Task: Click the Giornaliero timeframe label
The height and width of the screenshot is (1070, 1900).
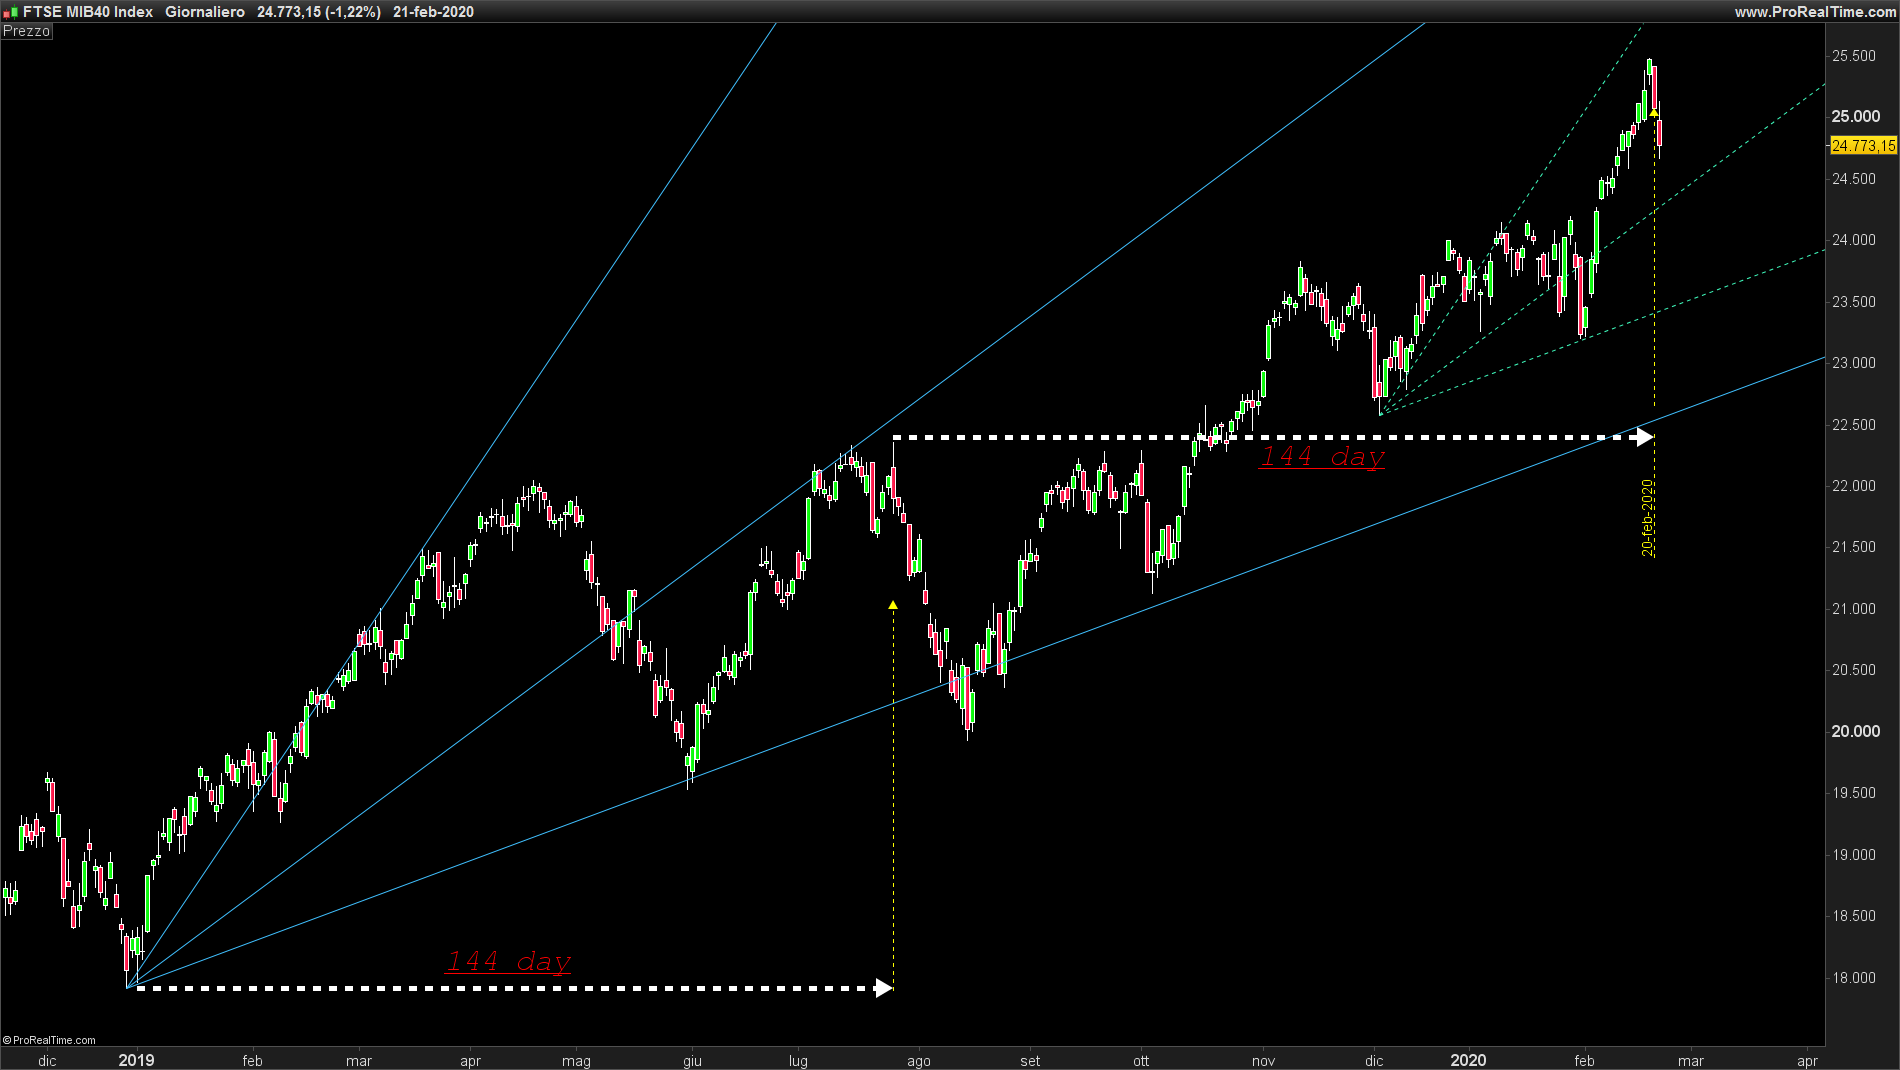Action: 205,12
